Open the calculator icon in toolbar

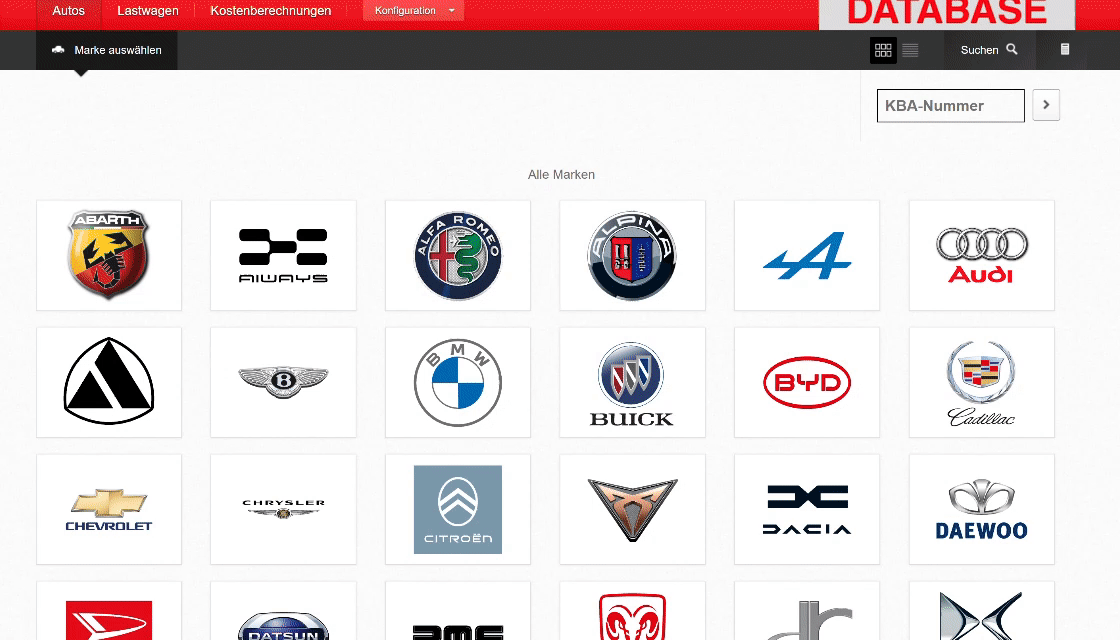pos(1064,49)
